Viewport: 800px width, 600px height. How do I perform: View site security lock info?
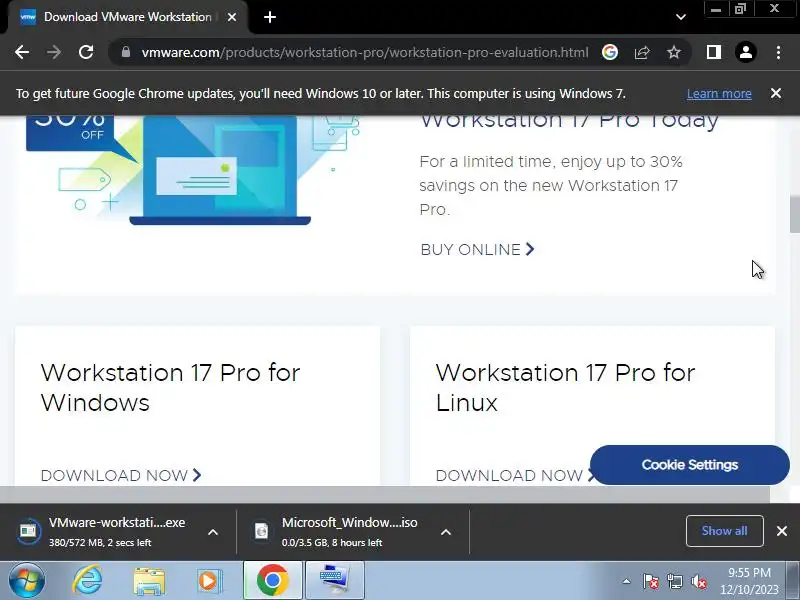126,52
